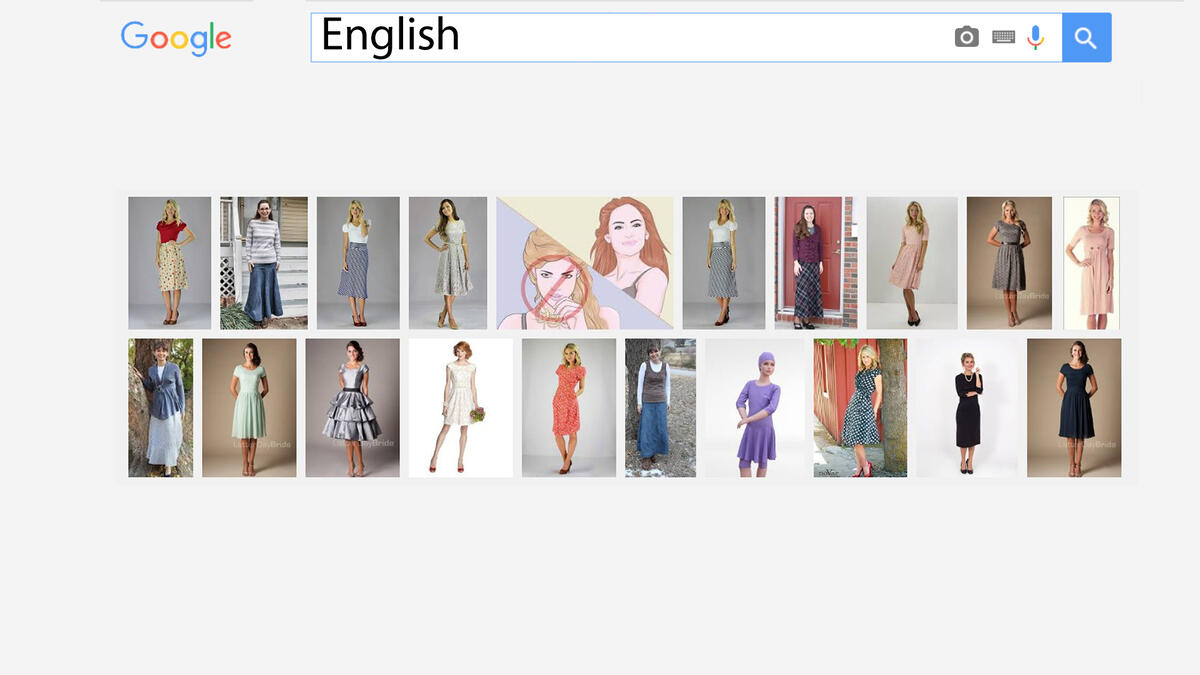
Task: Open the orange floral dress thumbnail
Action: coord(569,407)
